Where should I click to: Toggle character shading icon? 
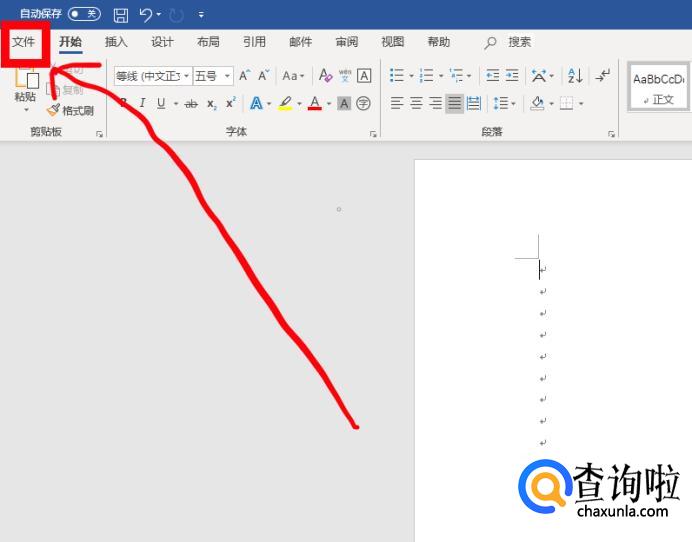(x=344, y=104)
